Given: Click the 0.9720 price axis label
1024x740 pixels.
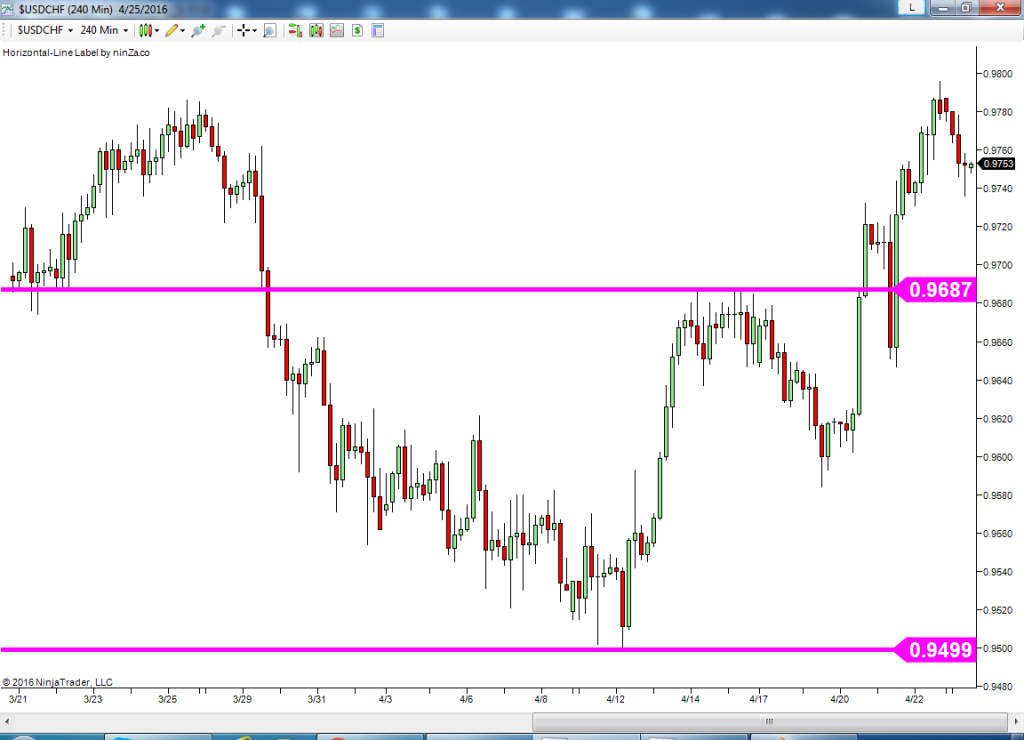Looking at the screenshot, I should 998,227.
